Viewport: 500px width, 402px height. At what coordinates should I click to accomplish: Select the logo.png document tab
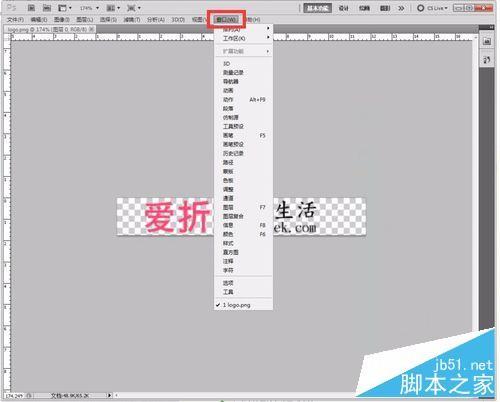47,29
